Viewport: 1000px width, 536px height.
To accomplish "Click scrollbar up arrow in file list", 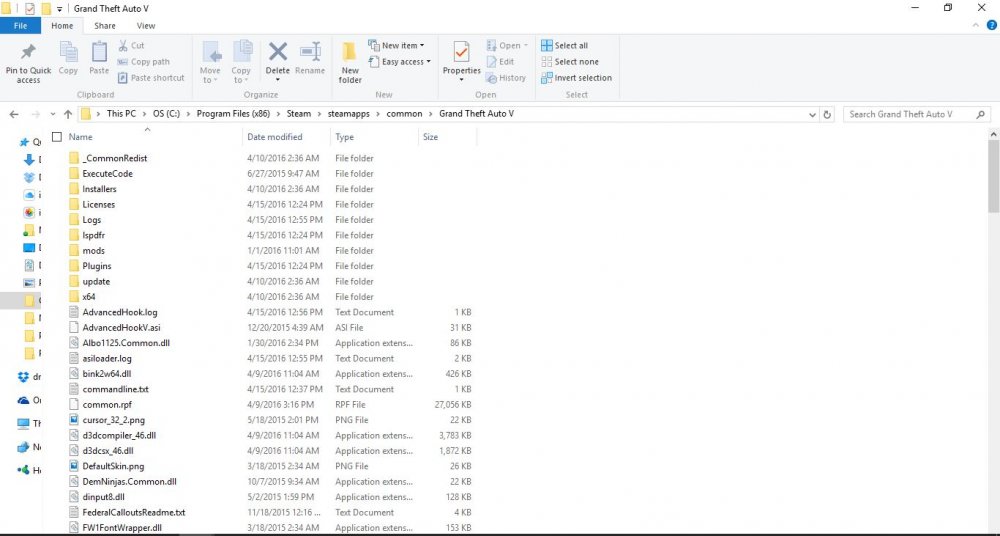I will tap(994, 135).
